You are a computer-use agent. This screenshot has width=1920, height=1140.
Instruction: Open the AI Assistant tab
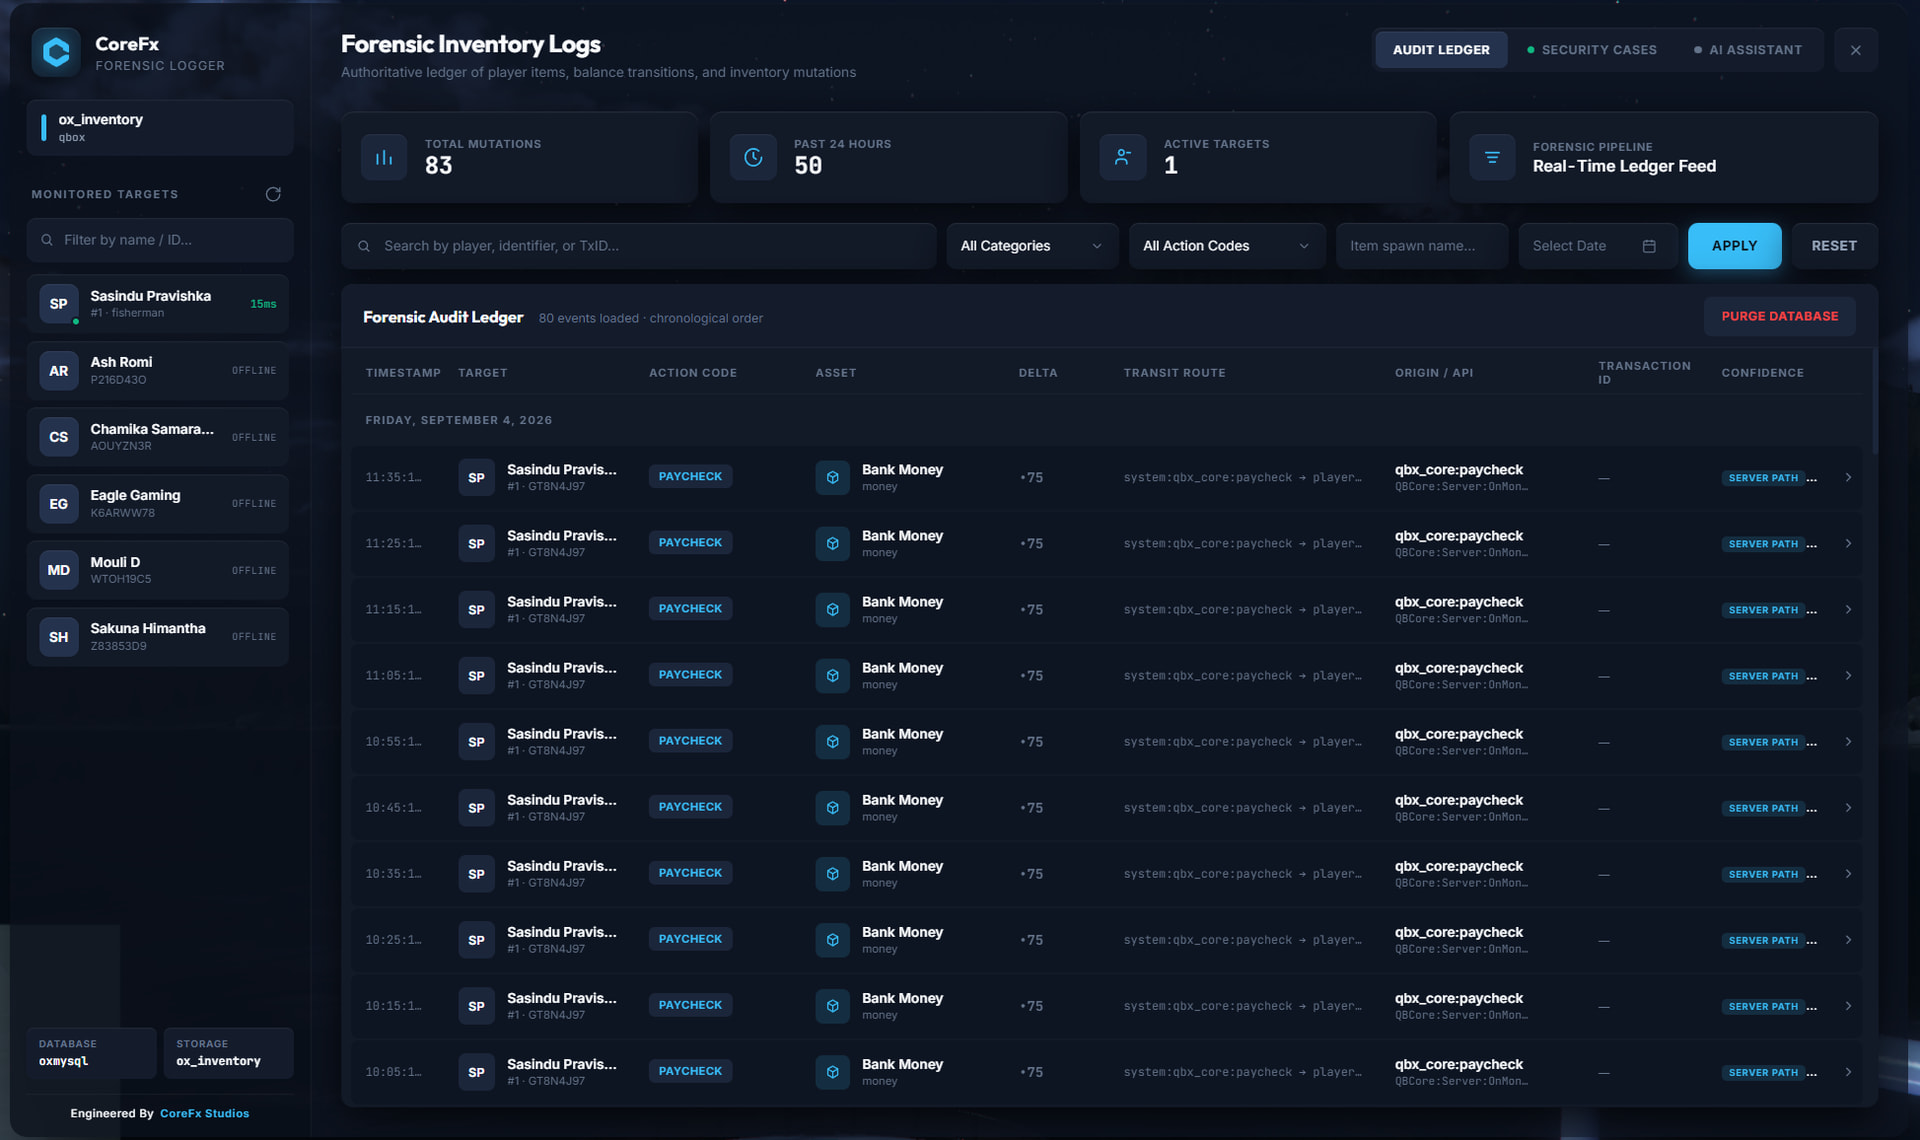[1748, 50]
